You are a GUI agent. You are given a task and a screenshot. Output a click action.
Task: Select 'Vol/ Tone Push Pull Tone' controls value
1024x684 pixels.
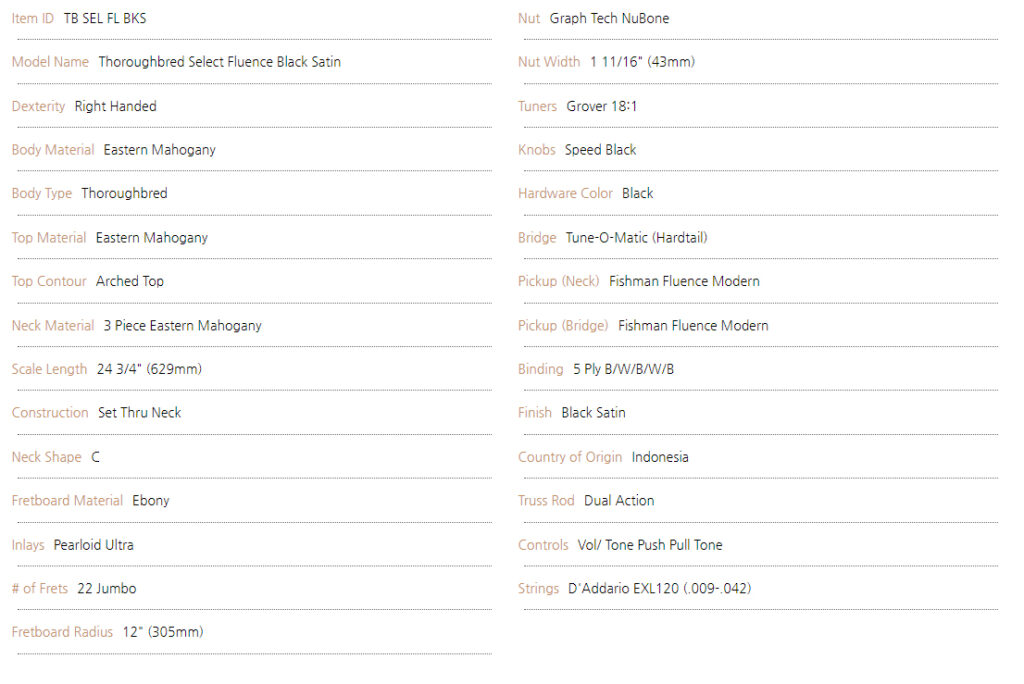pyautogui.click(x=650, y=545)
